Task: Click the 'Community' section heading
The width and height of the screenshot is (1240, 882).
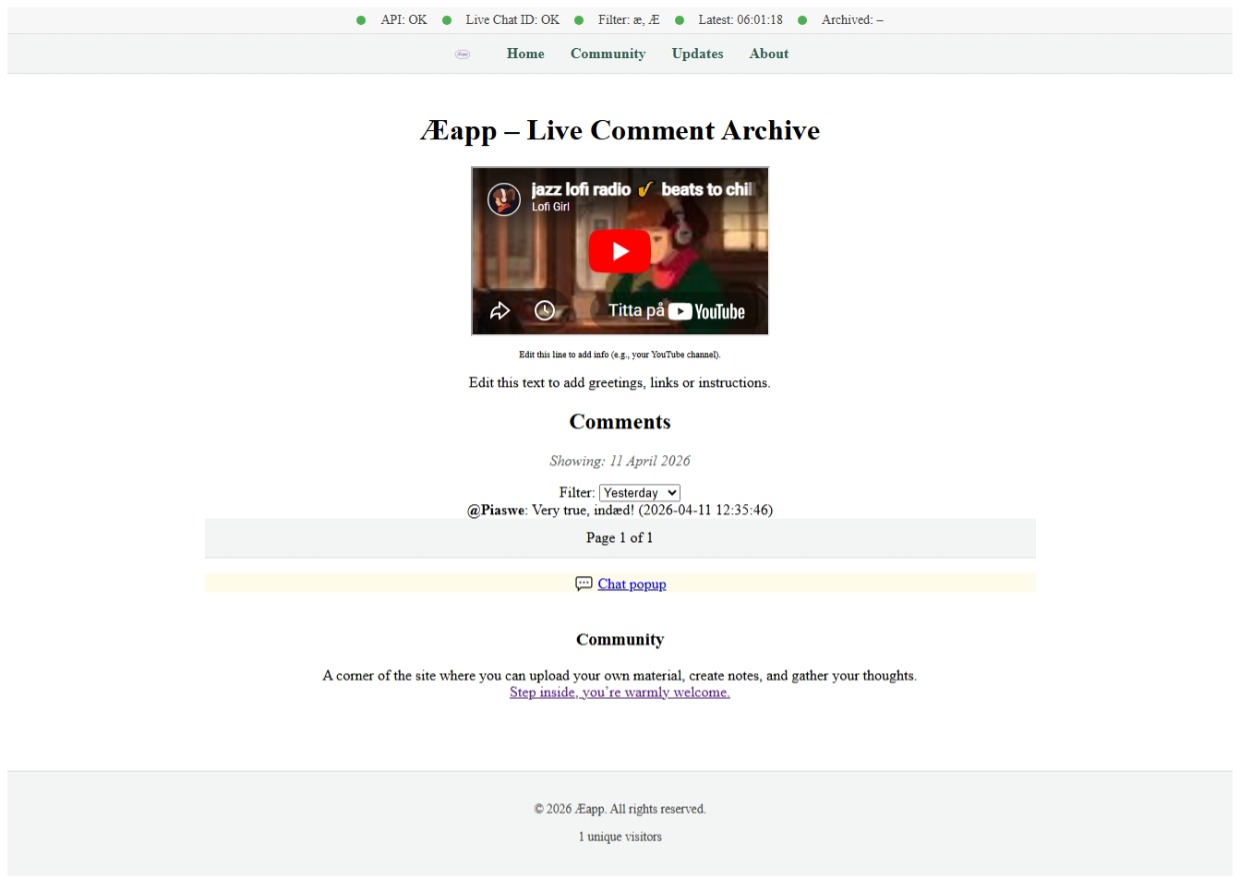Action: pos(620,640)
